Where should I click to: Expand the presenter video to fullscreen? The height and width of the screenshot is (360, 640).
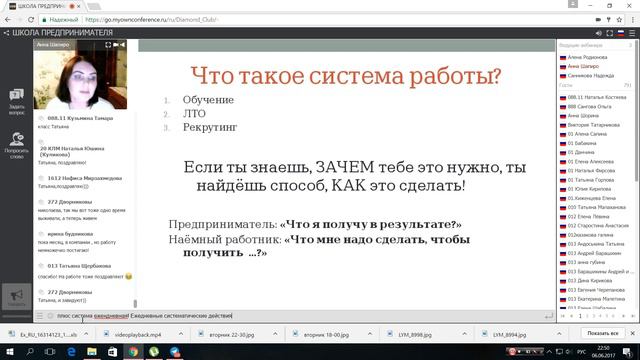coord(108,44)
